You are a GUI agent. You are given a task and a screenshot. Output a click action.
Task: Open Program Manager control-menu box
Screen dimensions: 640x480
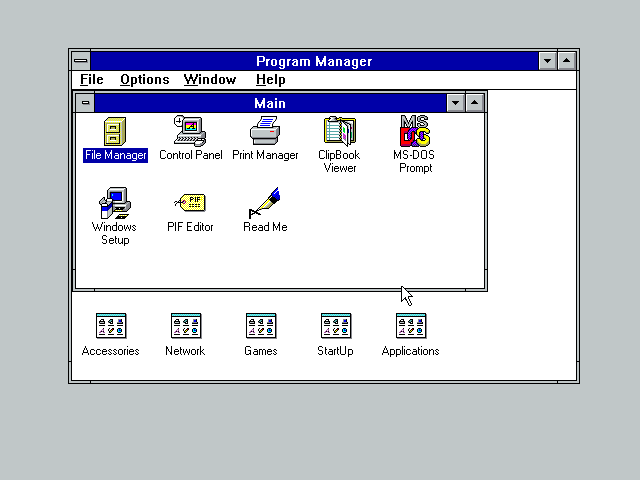tap(81, 61)
